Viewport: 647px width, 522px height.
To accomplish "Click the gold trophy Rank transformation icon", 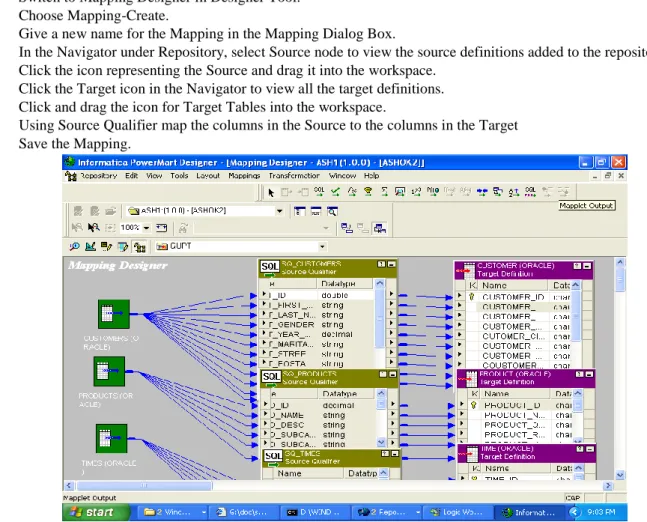I will (368, 191).
